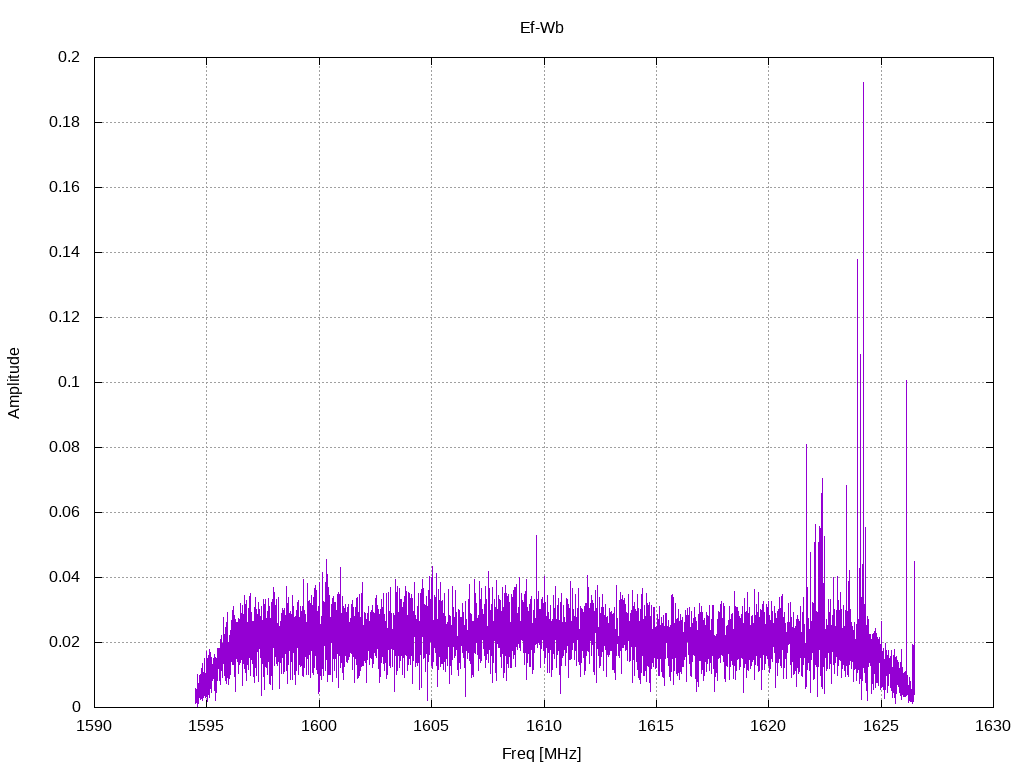This screenshot has width=1024, height=768.
Task: Click the x-axis tick label 1590
Action: pos(94,726)
